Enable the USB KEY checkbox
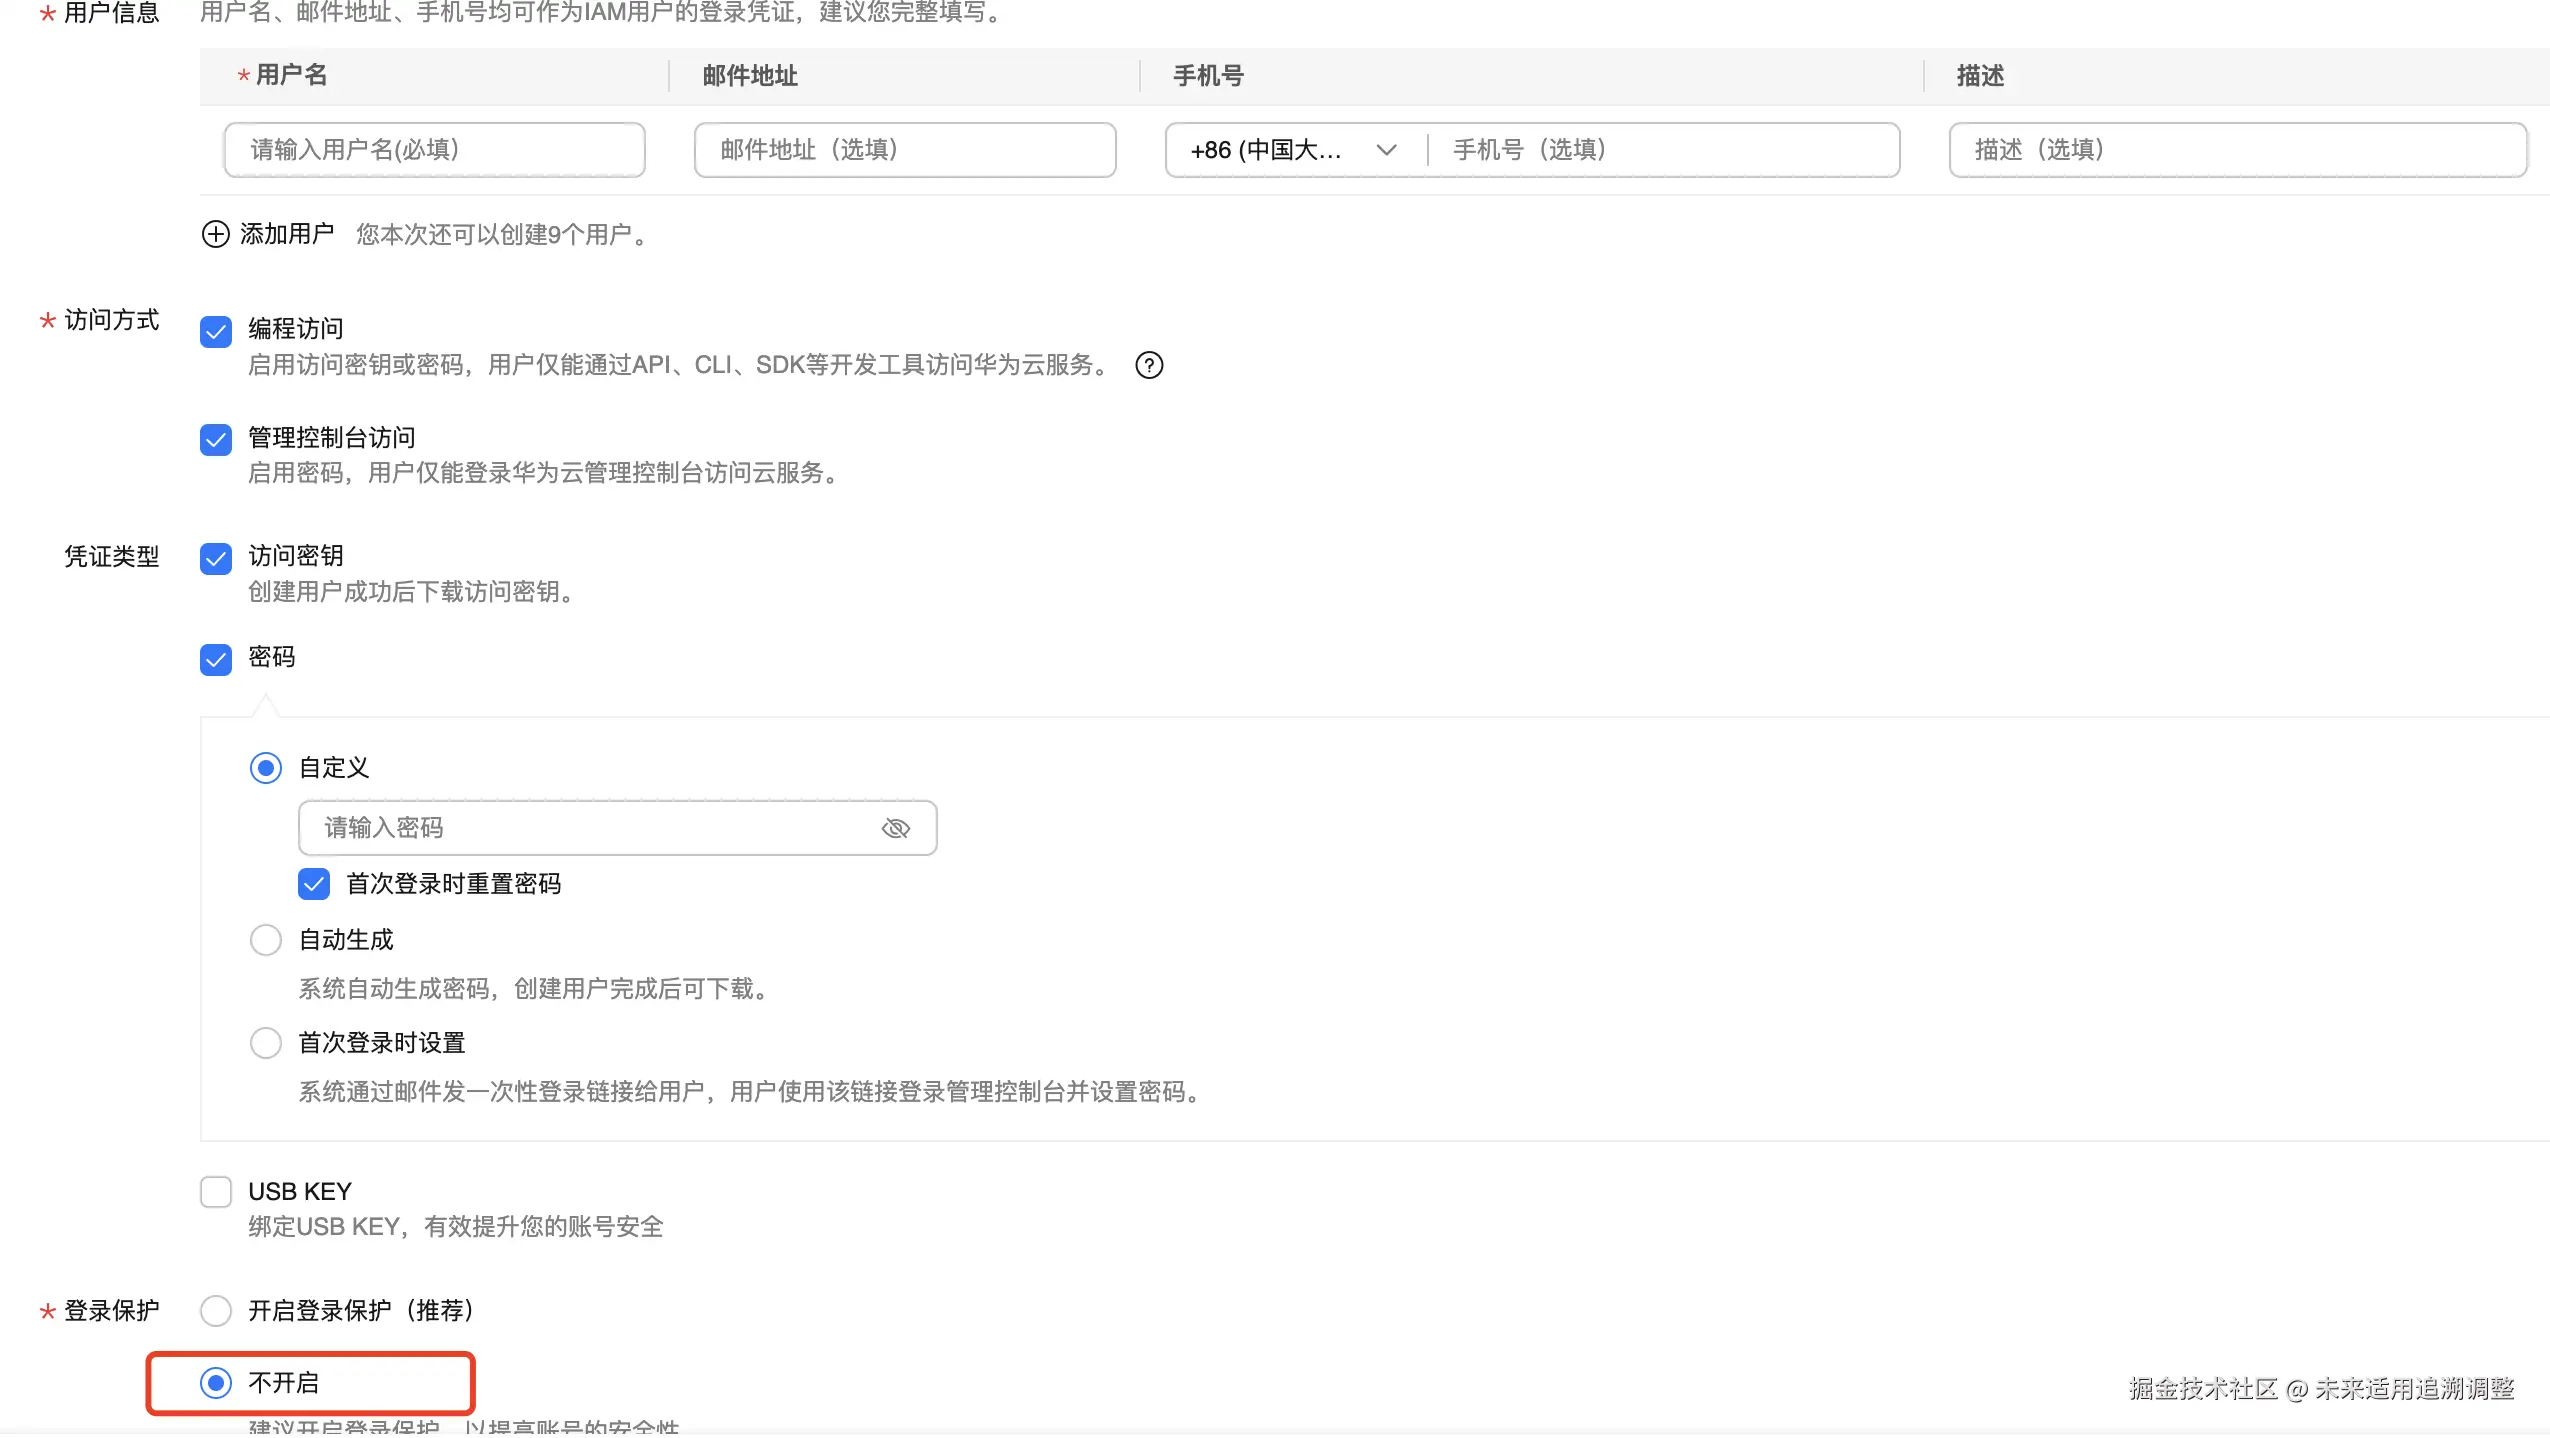This screenshot has width=2550, height=1438. [x=216, y=1192]
